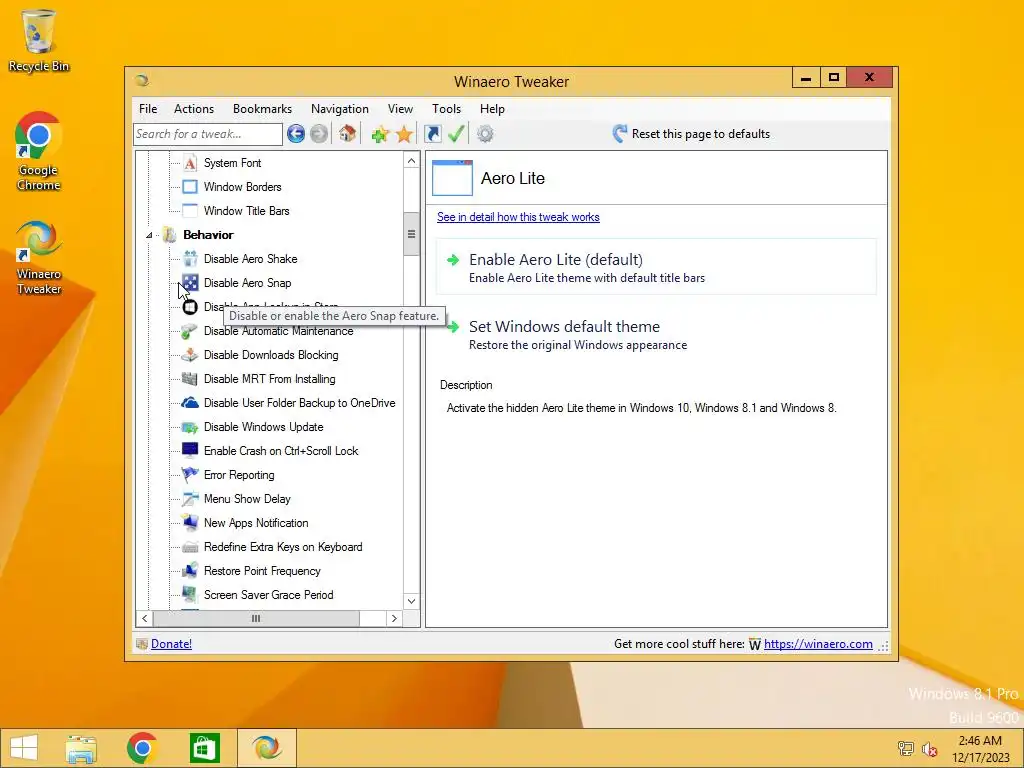The width and height of the screenshot is (1024, 768).
Task: Open the Help menu
Action: [492, 109]
